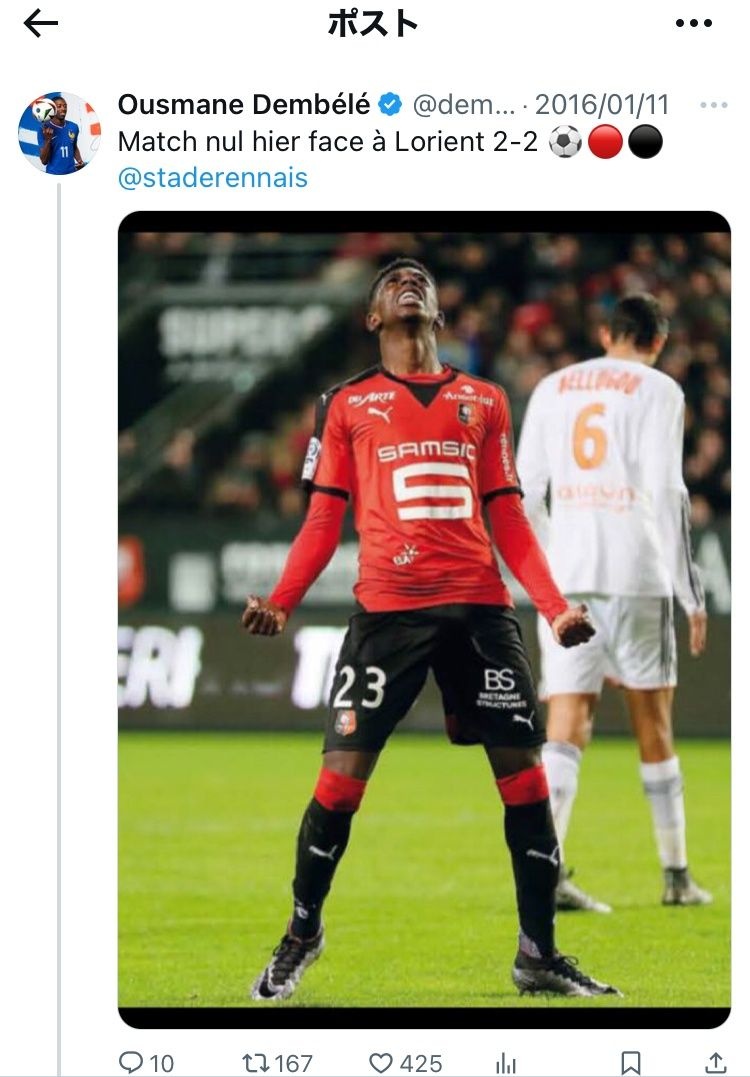Tap the 167 repost count
This screenshot has width=750, height=1077.
[294, 1063]
